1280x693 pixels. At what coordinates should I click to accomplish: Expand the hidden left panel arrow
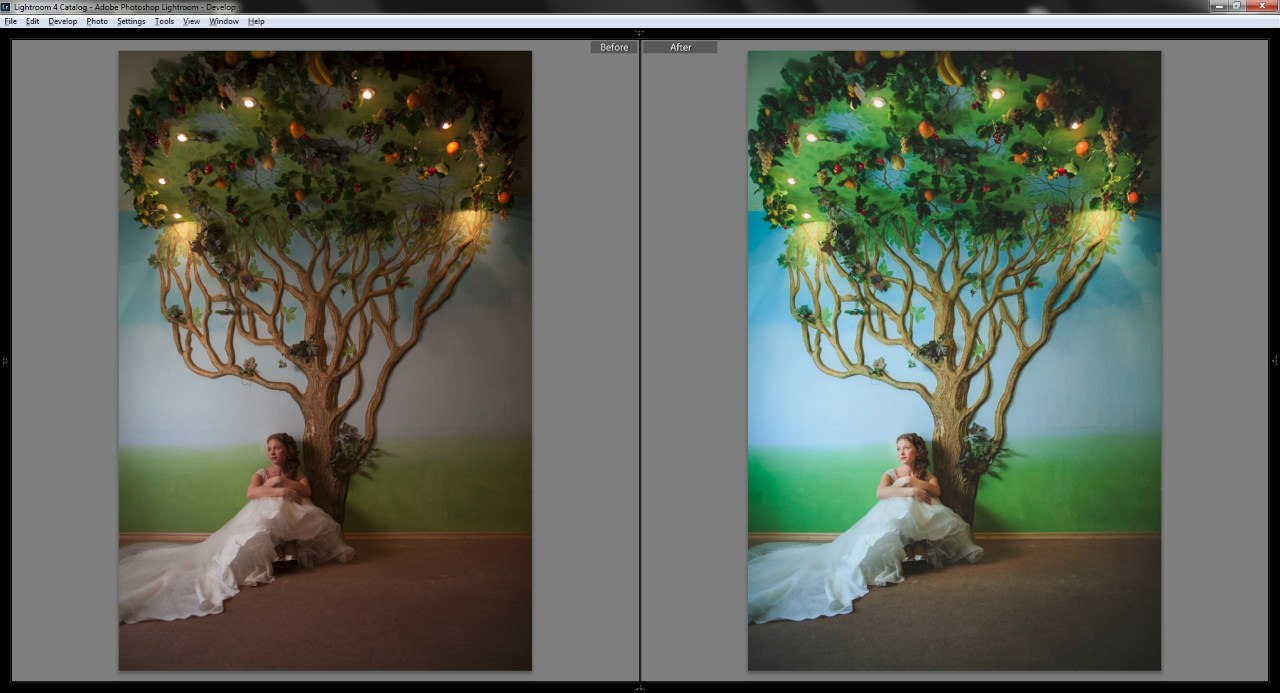click(x=4, y=361)
